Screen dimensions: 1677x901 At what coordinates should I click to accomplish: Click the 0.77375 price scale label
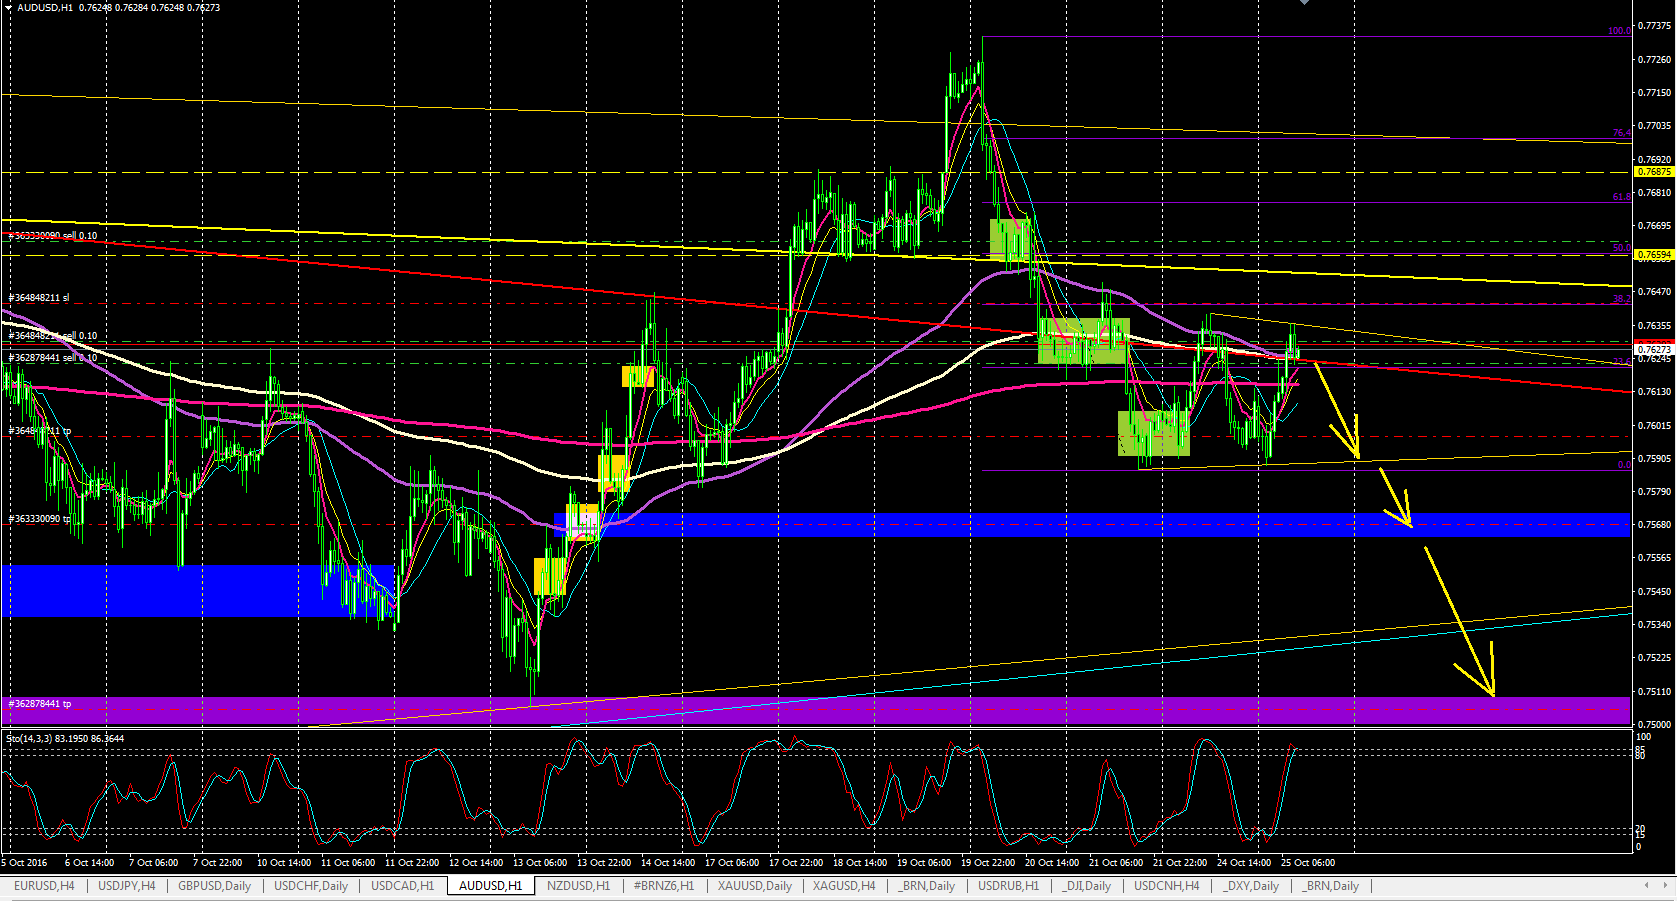[x=1654, y=27]
